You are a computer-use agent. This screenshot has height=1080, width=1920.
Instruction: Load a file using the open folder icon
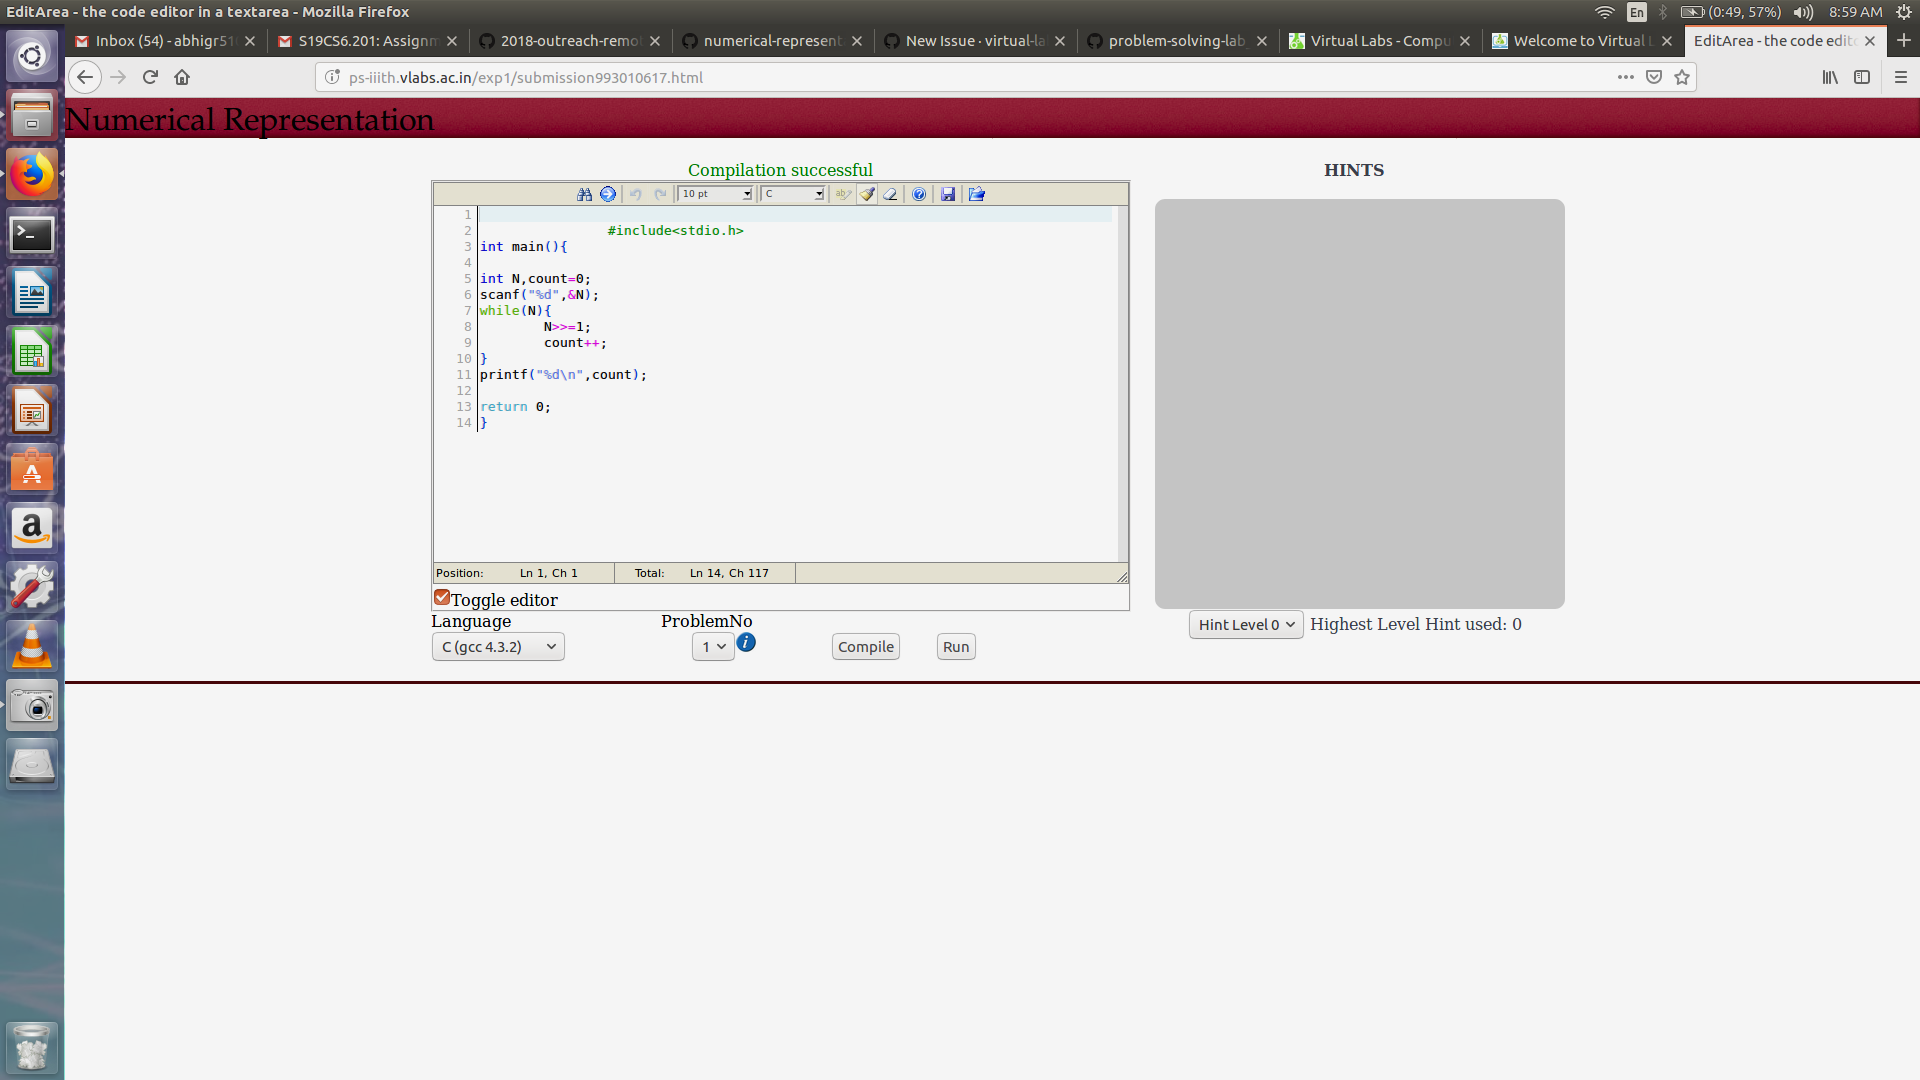tap(976, 194)
